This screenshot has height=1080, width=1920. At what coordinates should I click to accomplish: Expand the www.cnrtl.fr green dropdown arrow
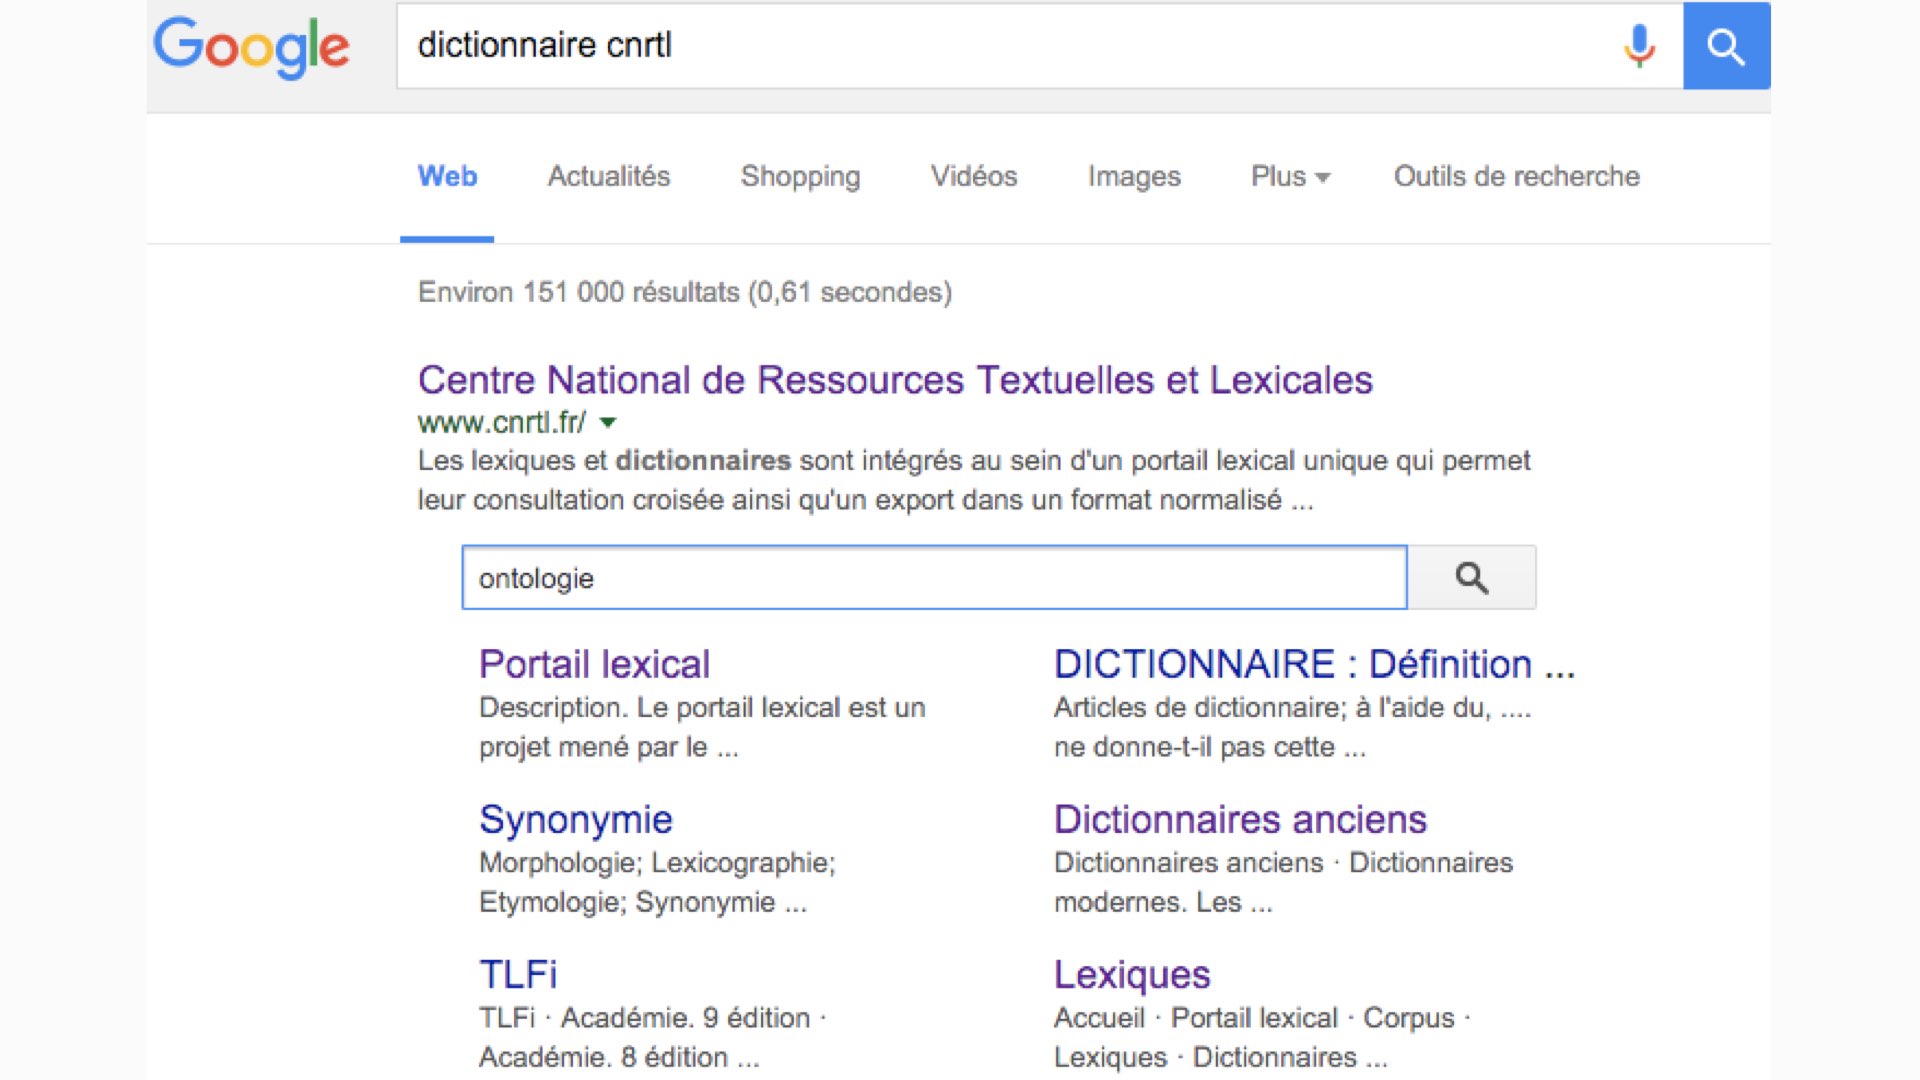pos(607,423)
